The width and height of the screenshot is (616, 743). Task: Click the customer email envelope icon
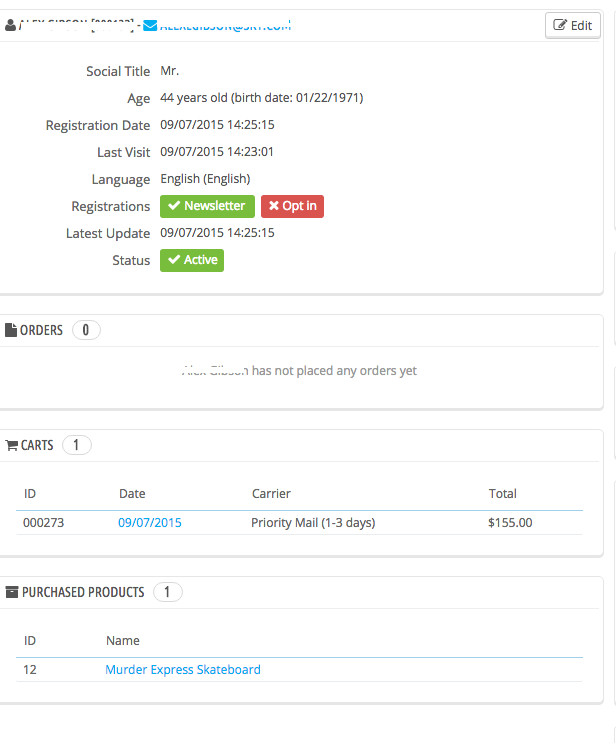coord(151,25)
